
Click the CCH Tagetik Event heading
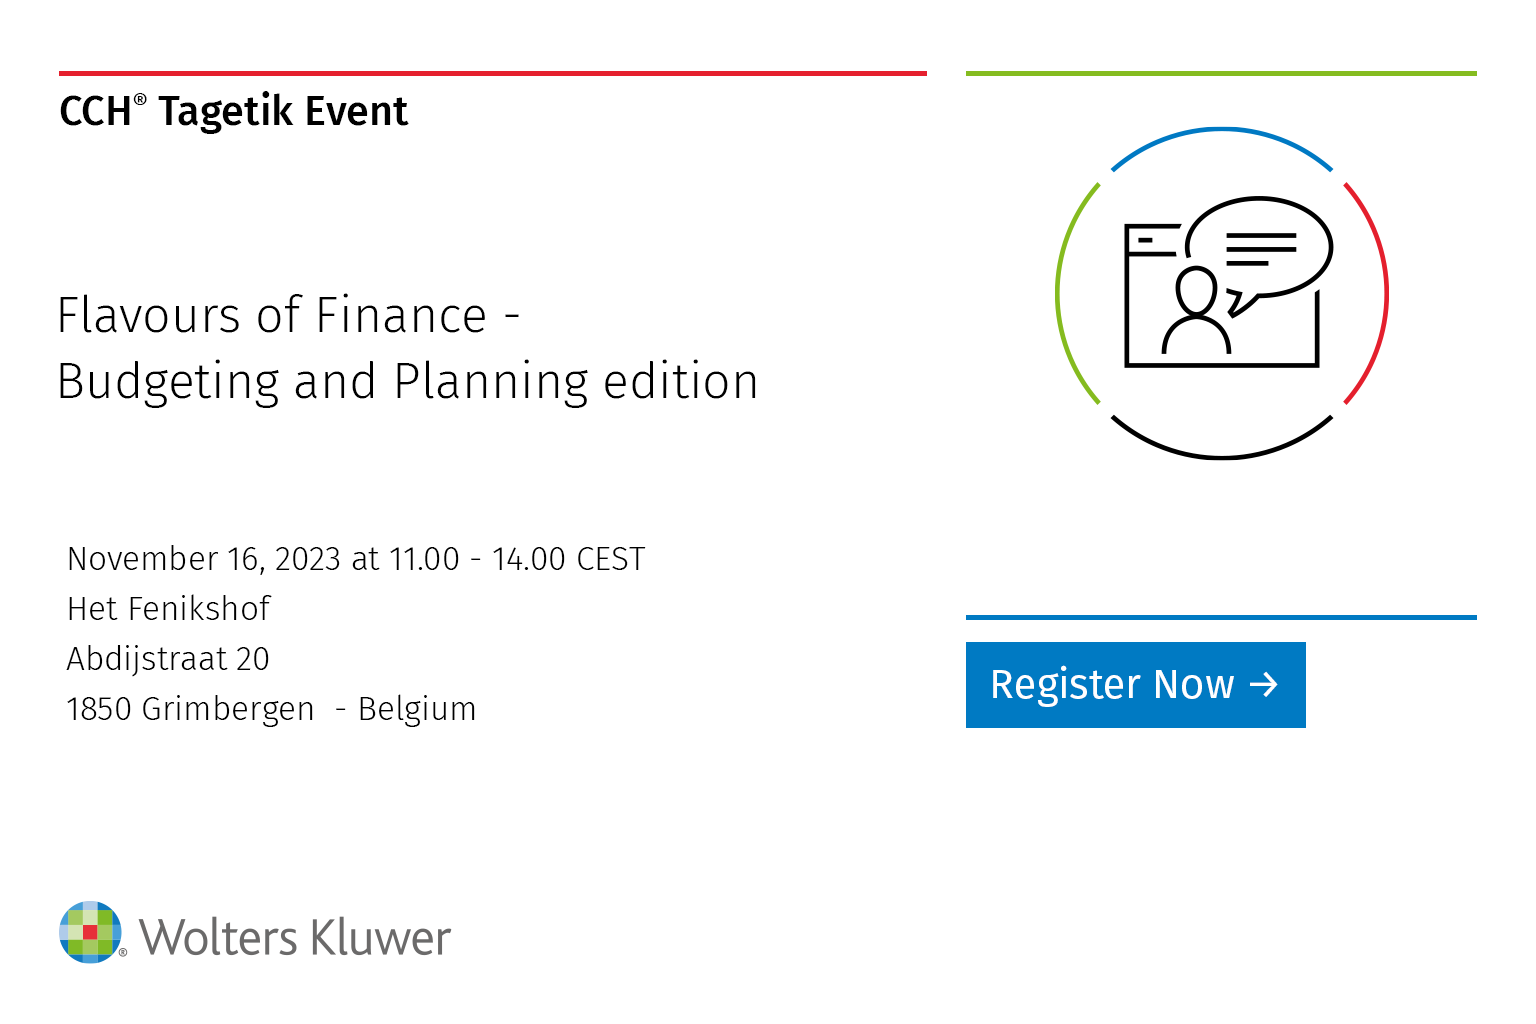pyautogui.click(x=234, y=111)
